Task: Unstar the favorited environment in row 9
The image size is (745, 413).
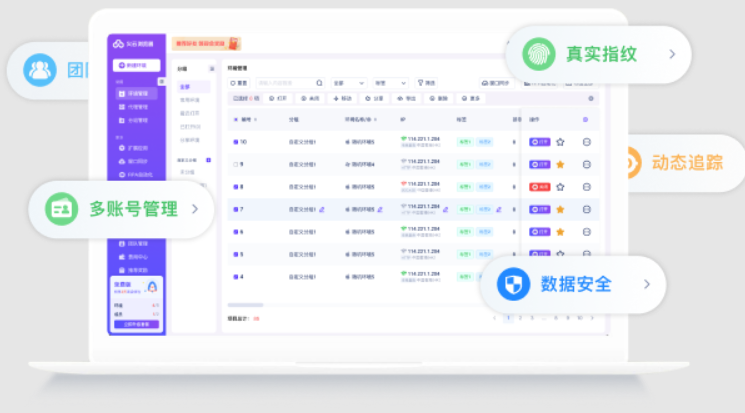Action: 560,164
